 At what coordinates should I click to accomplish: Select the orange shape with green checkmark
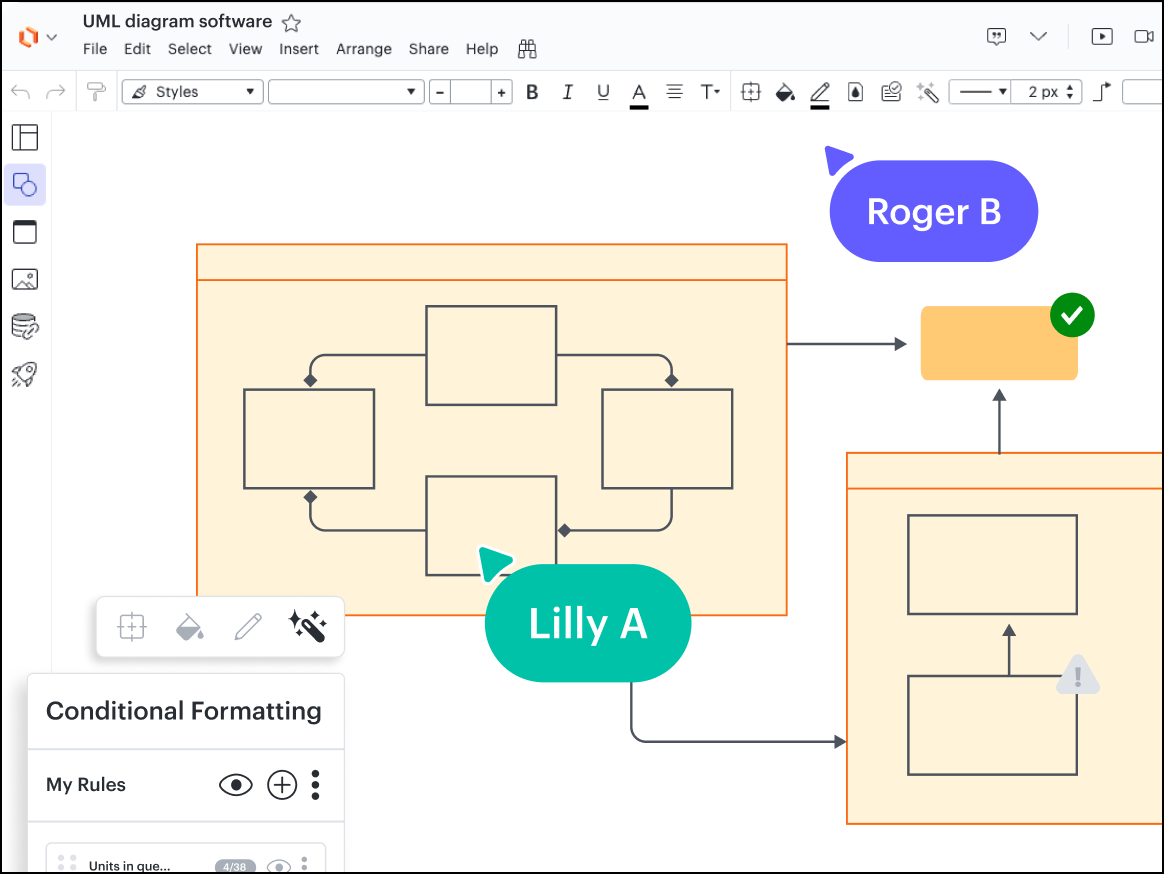[x=999, y=343]
